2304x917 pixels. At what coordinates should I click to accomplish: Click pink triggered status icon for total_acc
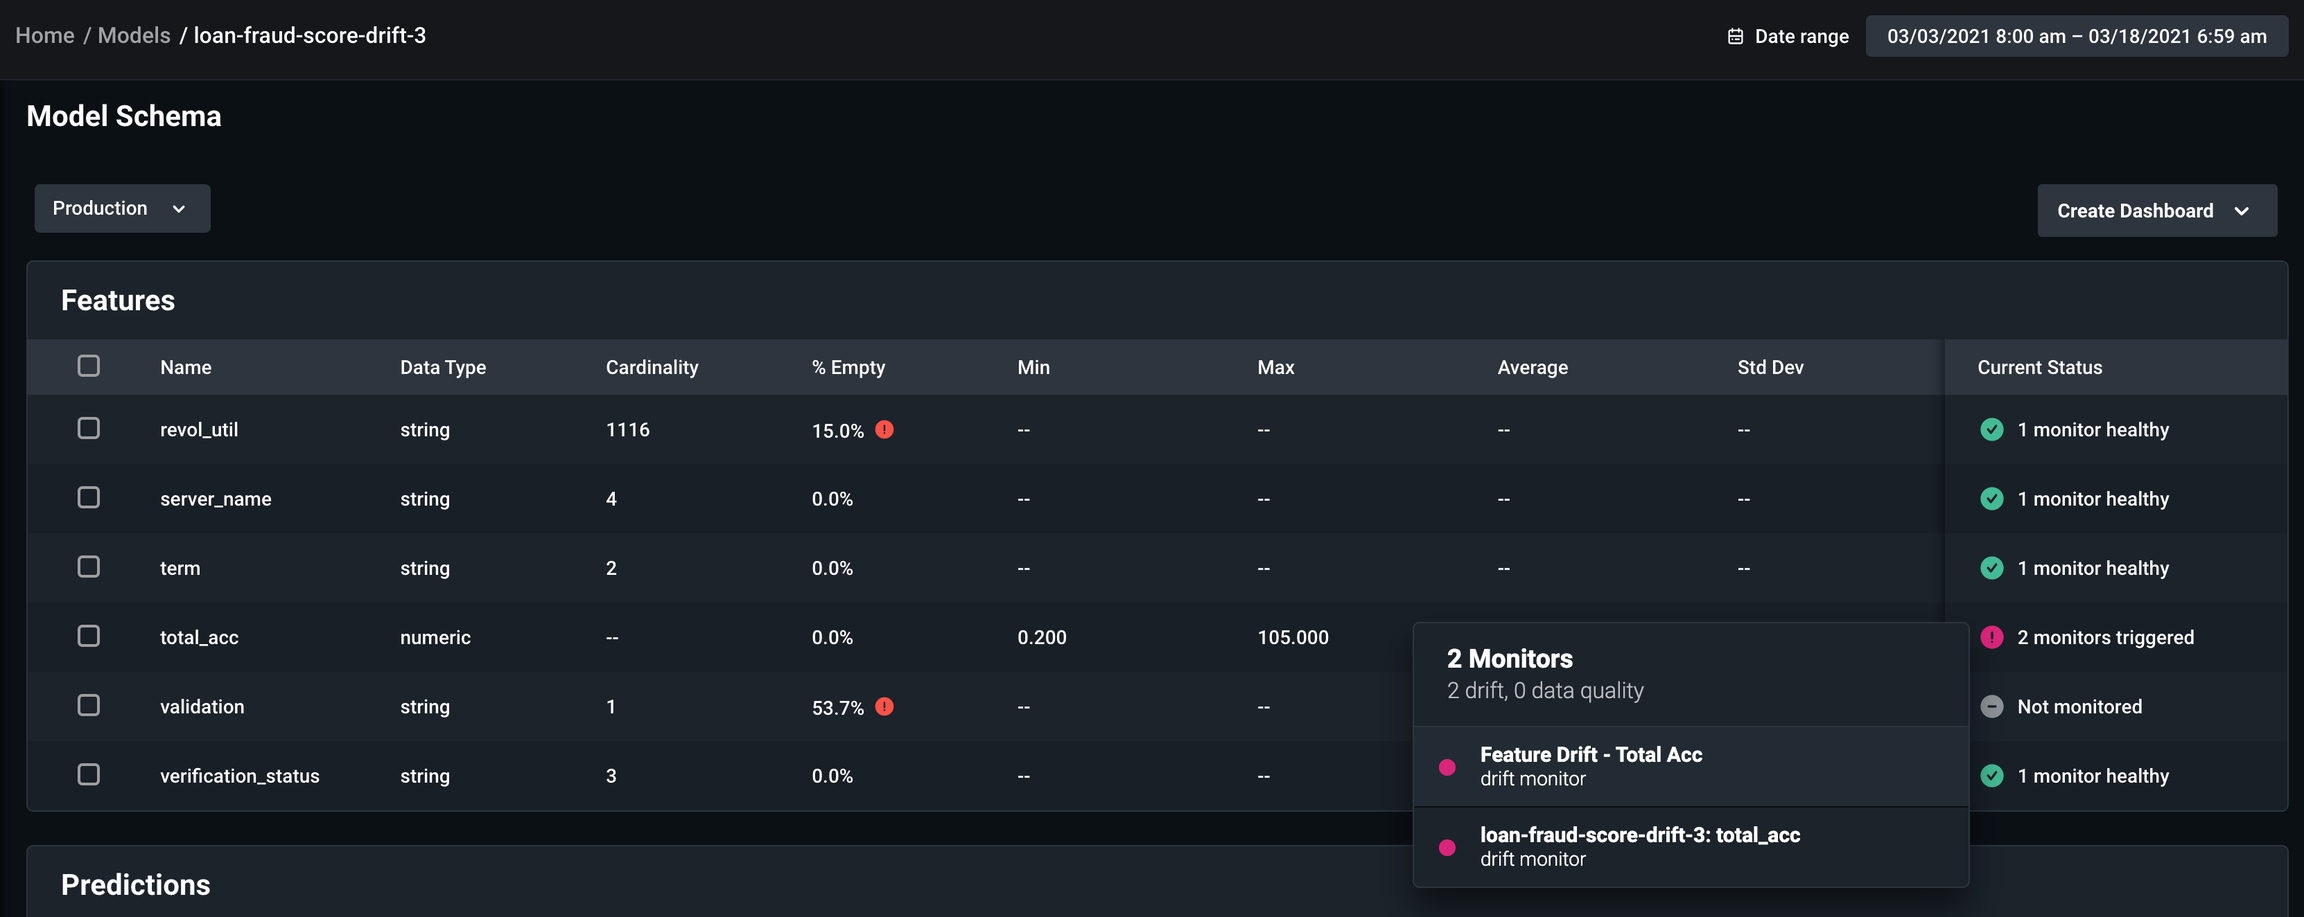tap(1991, 637)
